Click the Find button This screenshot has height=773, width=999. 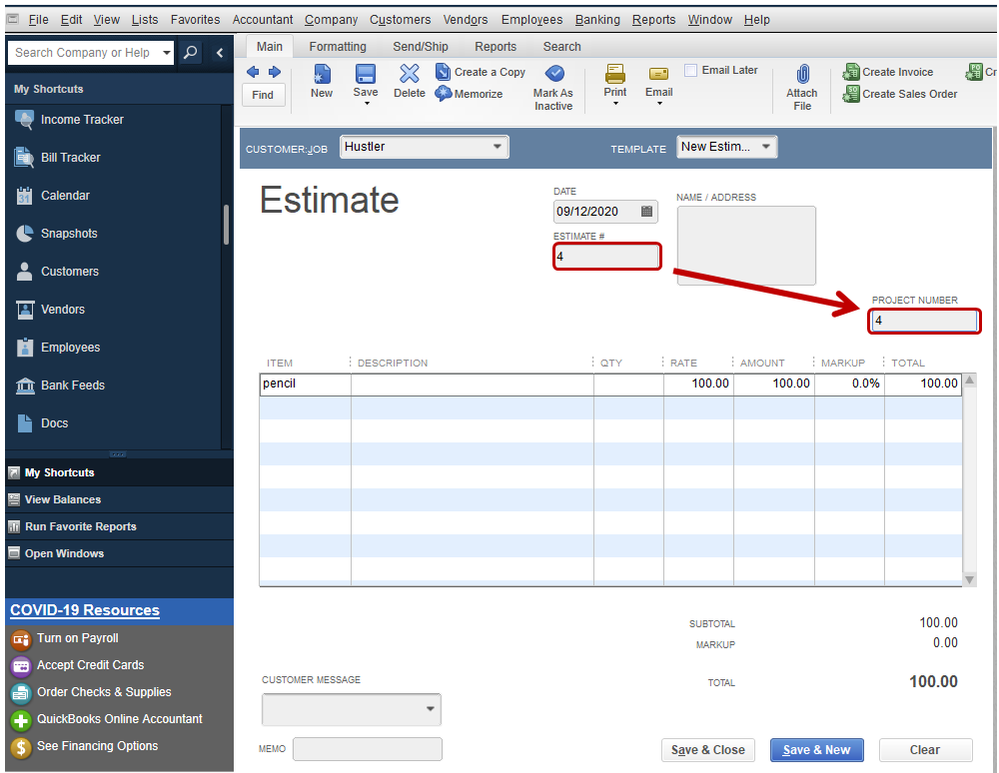262,95
